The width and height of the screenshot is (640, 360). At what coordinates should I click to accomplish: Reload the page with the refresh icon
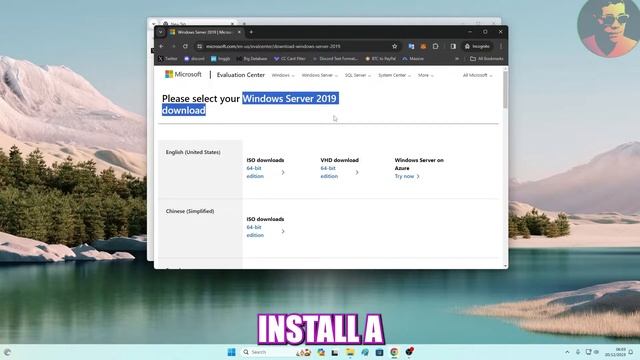point(185,47)
